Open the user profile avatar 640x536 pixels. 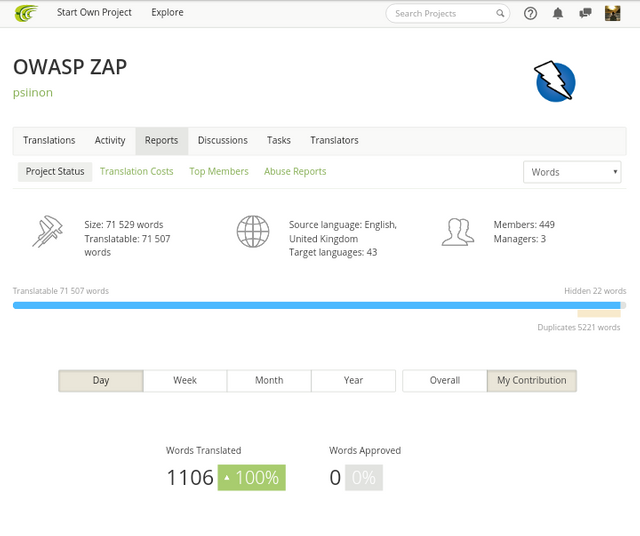pyautogui.click(x=612, y=13)
